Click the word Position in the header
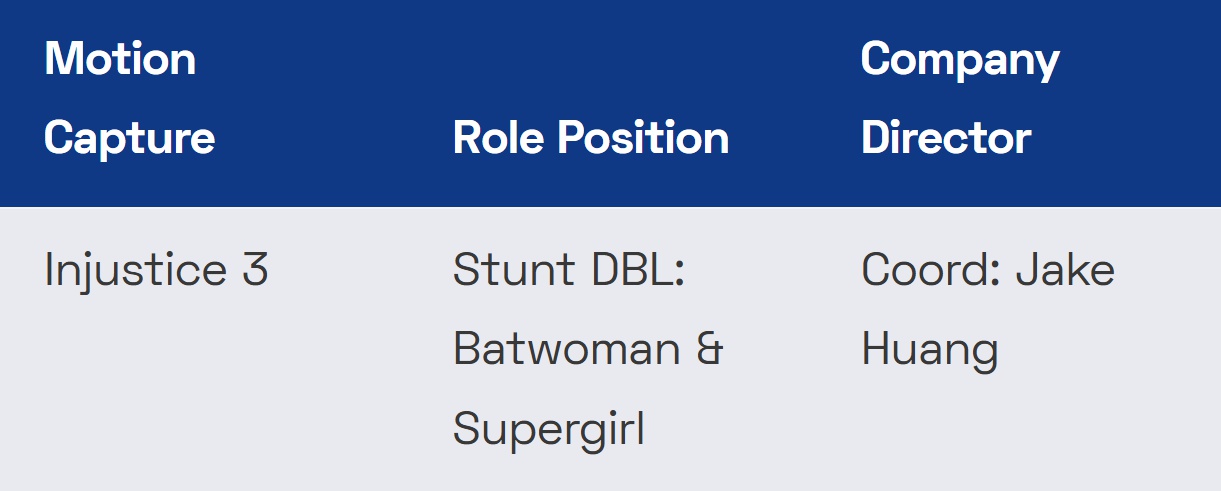The width and height of the screenshot is (1221, 491). 643,137
